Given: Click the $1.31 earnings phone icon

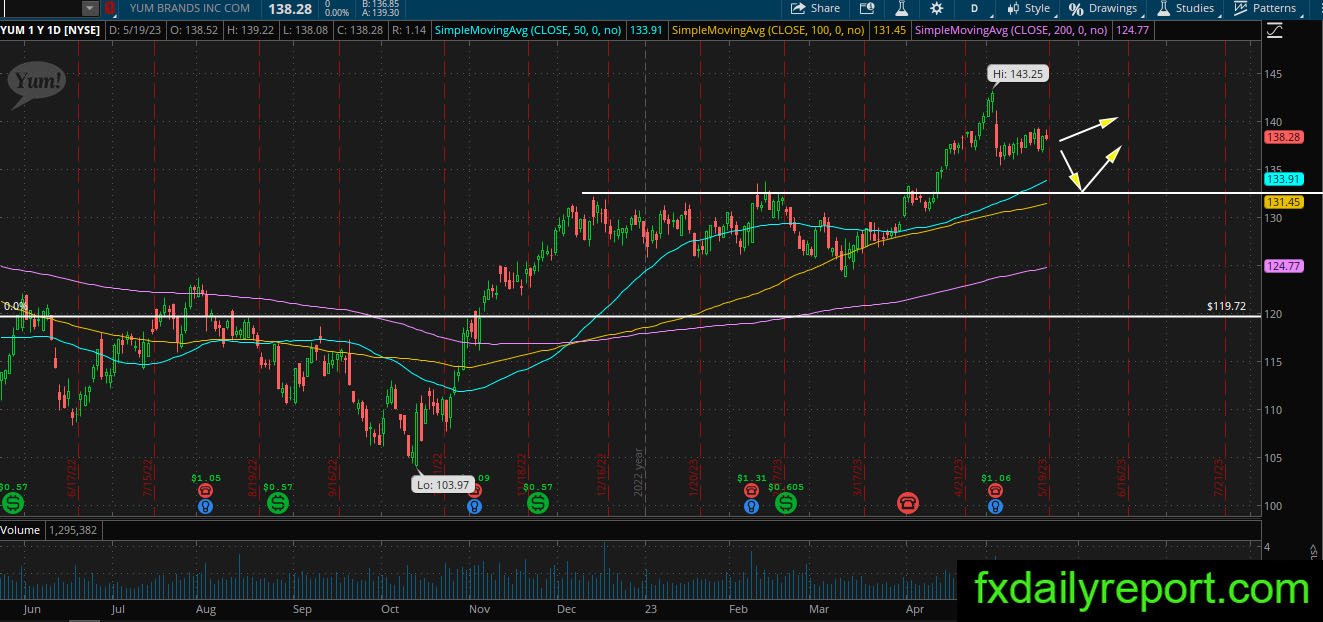Looking at the screenshot, I should coord(750,491).
